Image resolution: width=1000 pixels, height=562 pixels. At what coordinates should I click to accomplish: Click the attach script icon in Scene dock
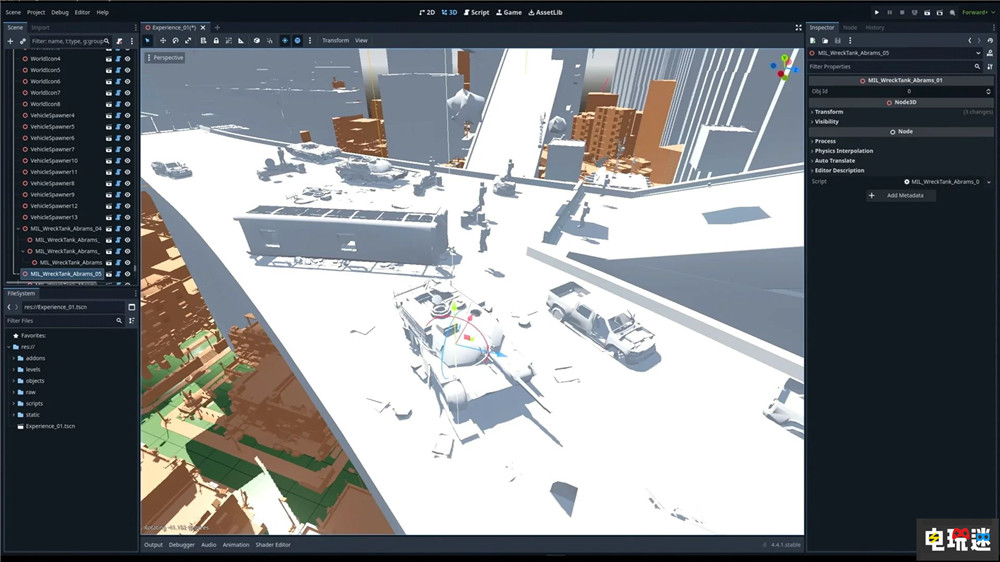(119, 41)
